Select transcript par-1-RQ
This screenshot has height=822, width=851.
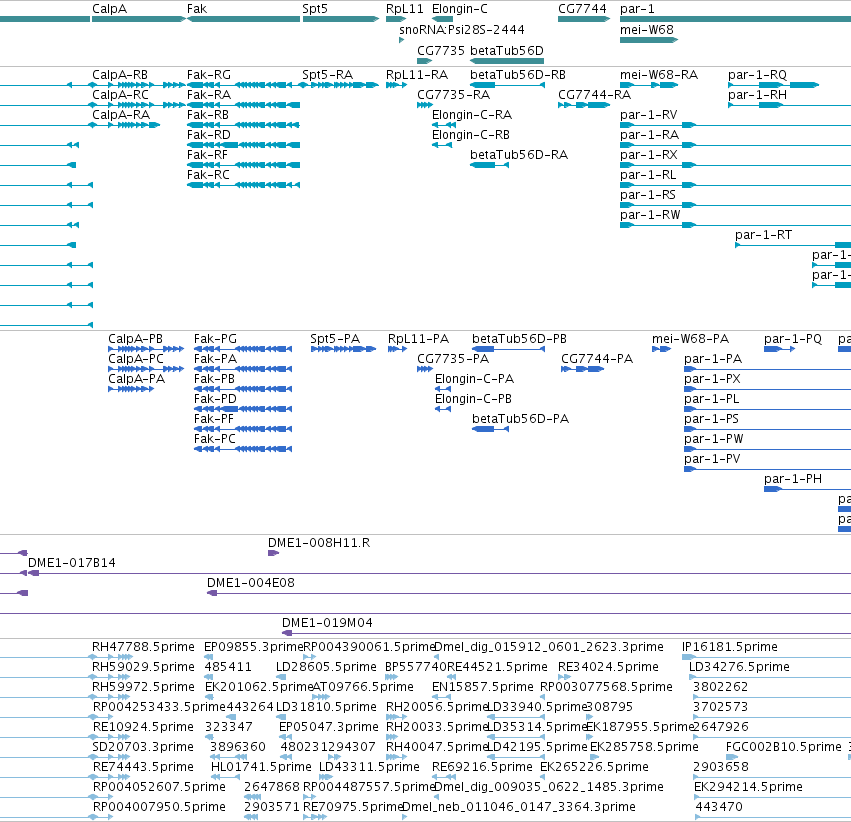pyautogui.click(x=758, y=74)
